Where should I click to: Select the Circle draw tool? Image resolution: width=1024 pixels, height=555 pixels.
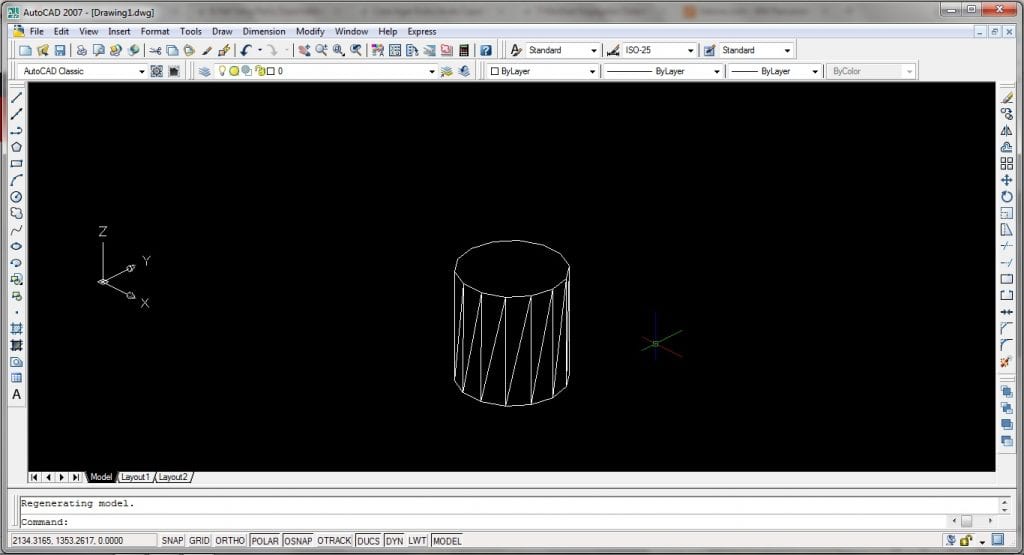16,196
